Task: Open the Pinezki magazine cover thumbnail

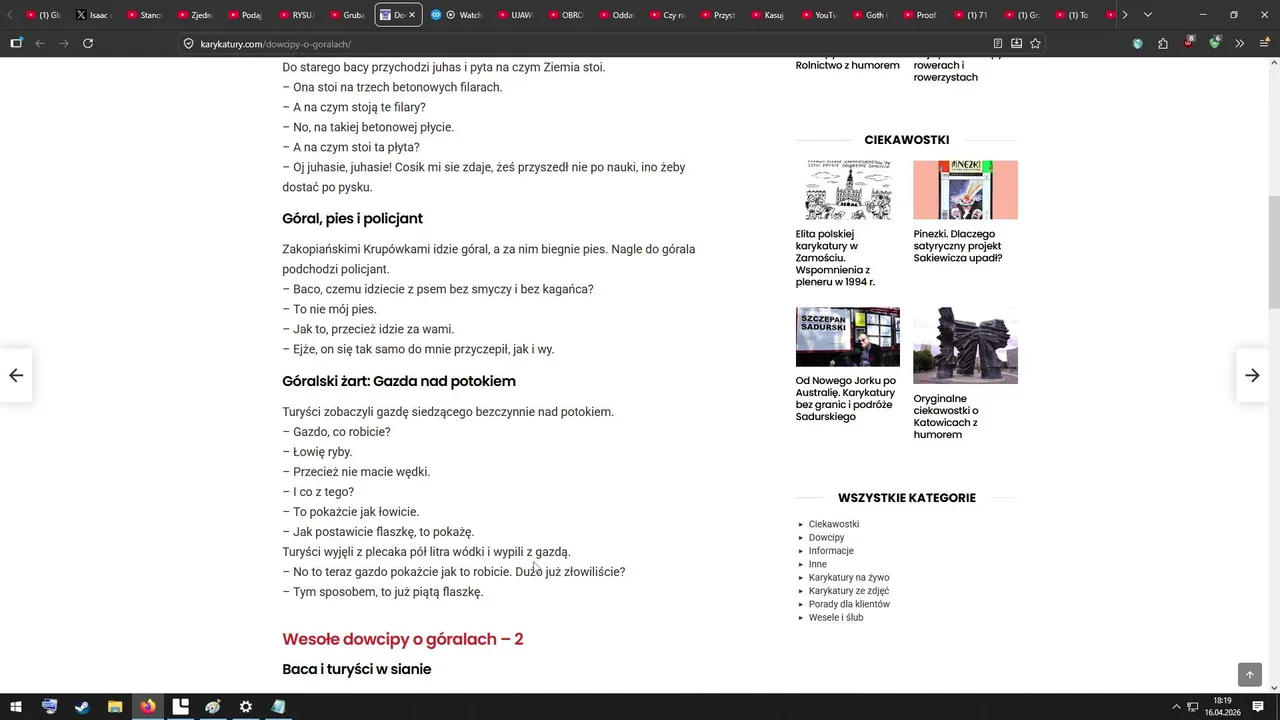Action: (965, 190)
